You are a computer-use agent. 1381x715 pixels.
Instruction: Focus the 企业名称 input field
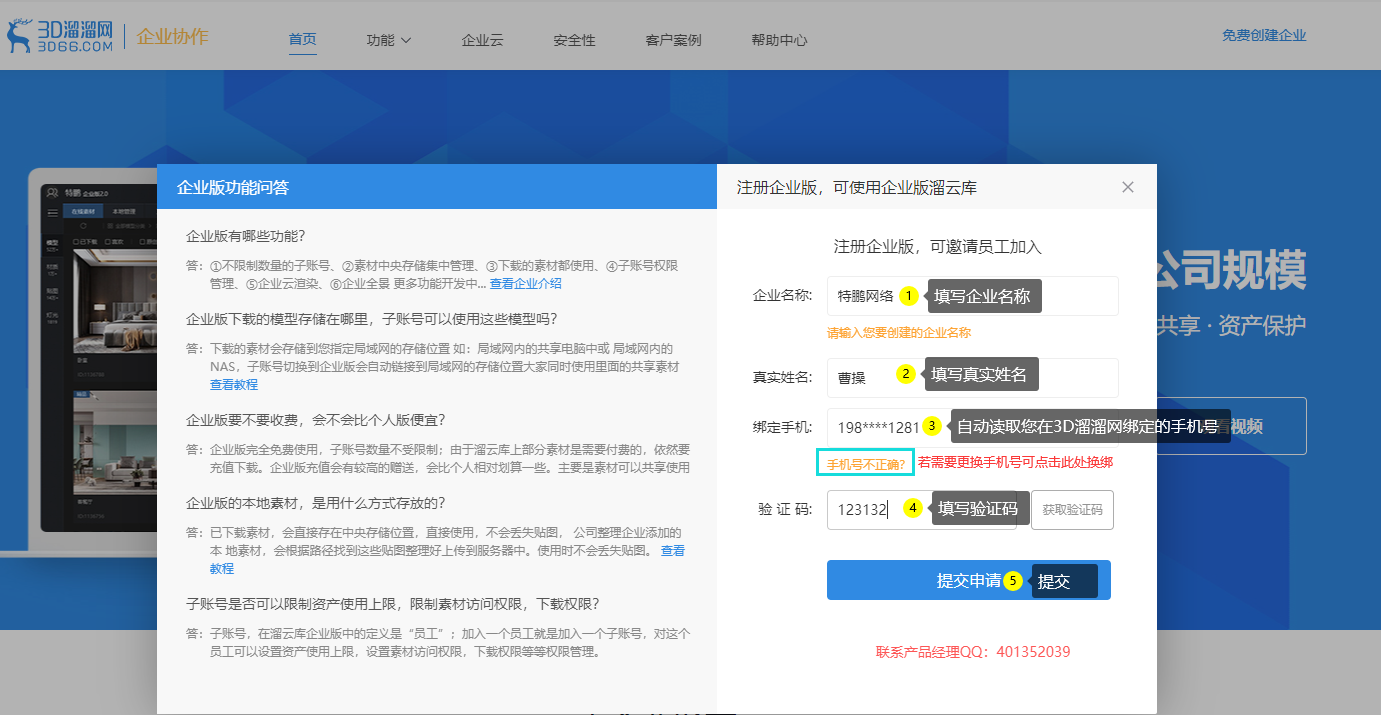point(972,296)
